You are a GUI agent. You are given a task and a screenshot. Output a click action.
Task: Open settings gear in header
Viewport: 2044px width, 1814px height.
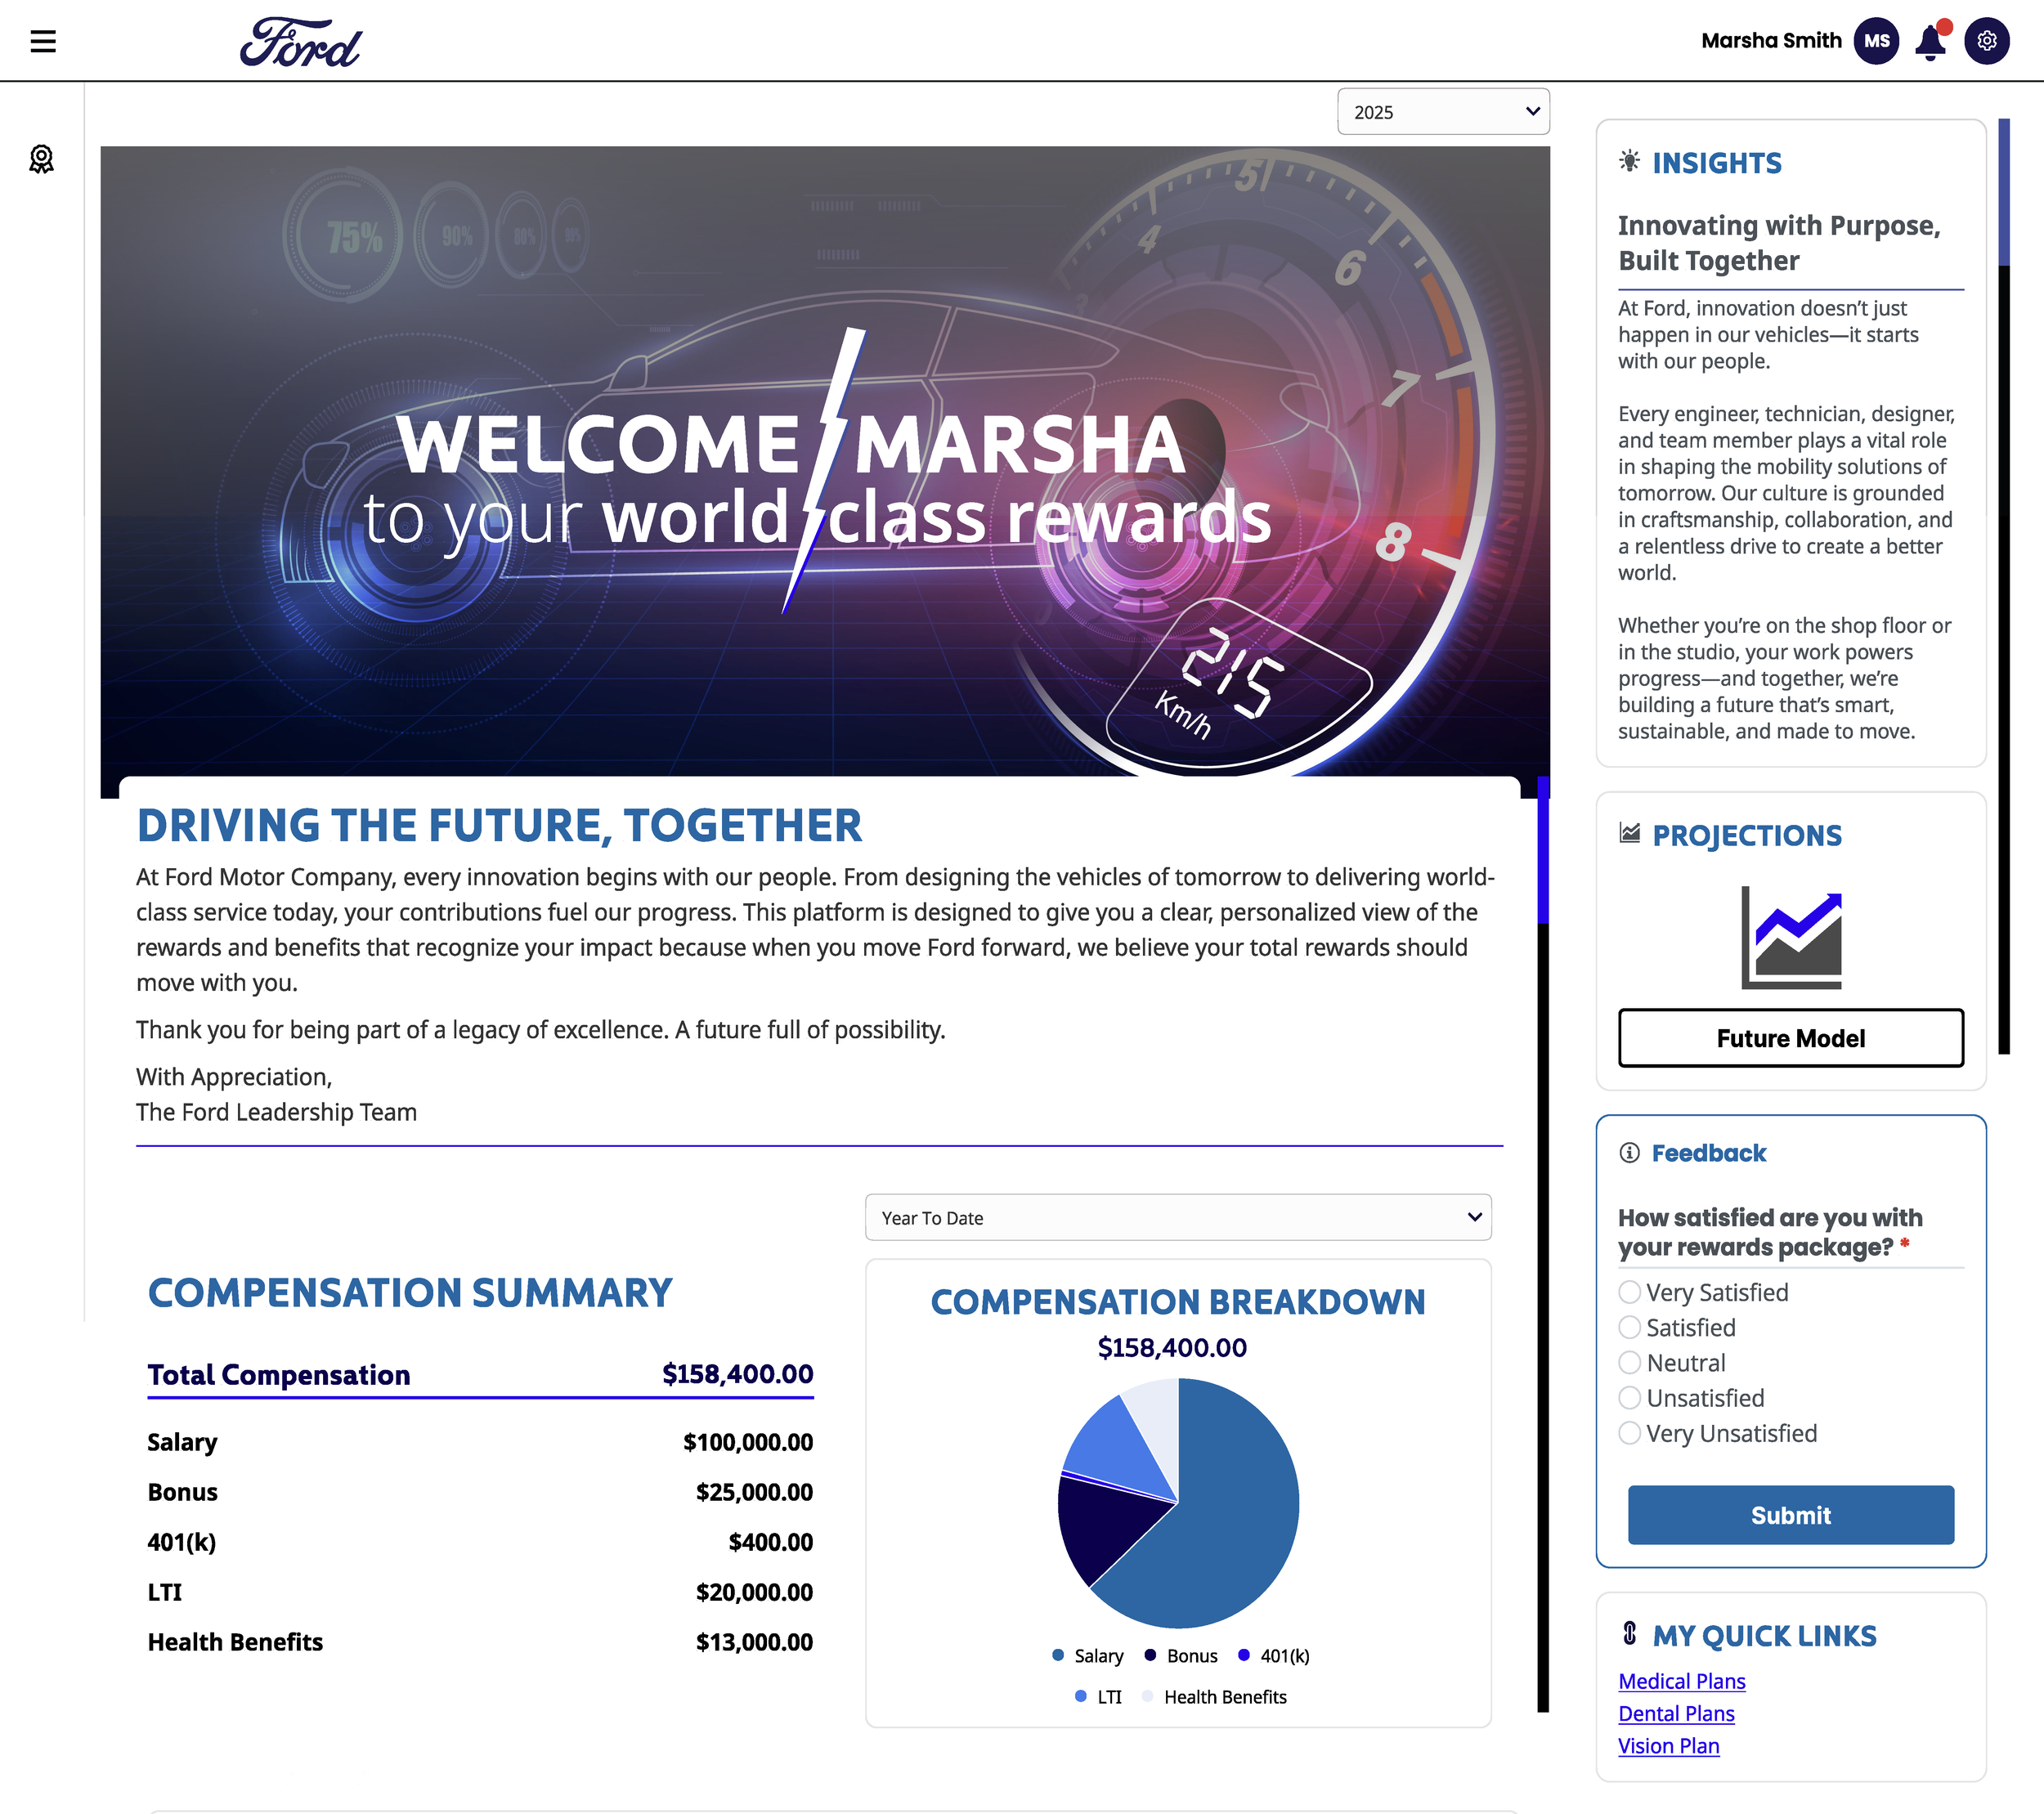[1986, 41]
